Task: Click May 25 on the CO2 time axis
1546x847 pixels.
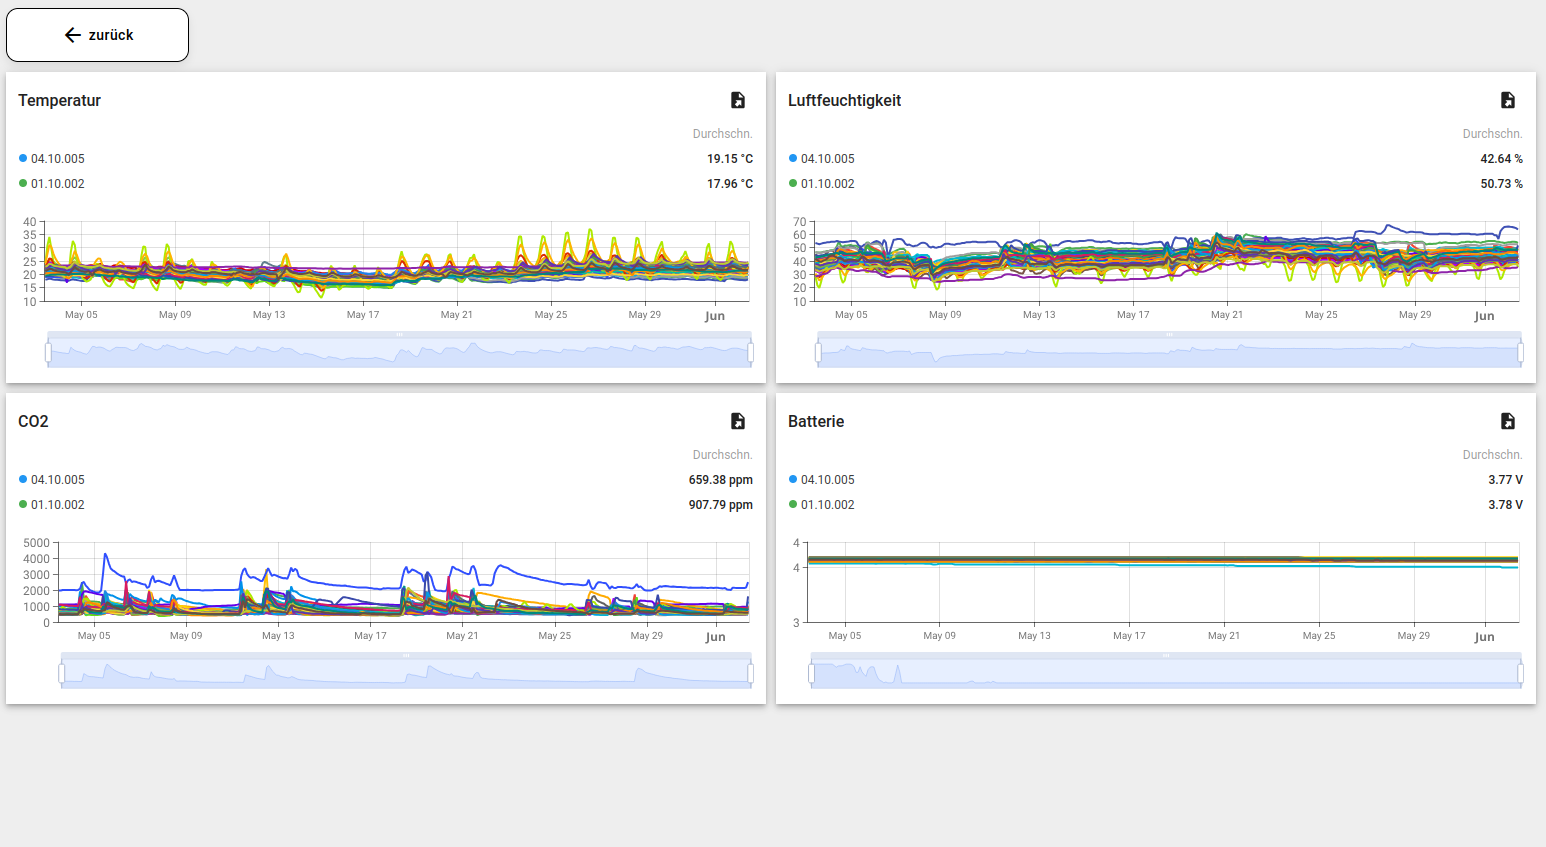Action: pyautogui.click(x=555, y=636)
